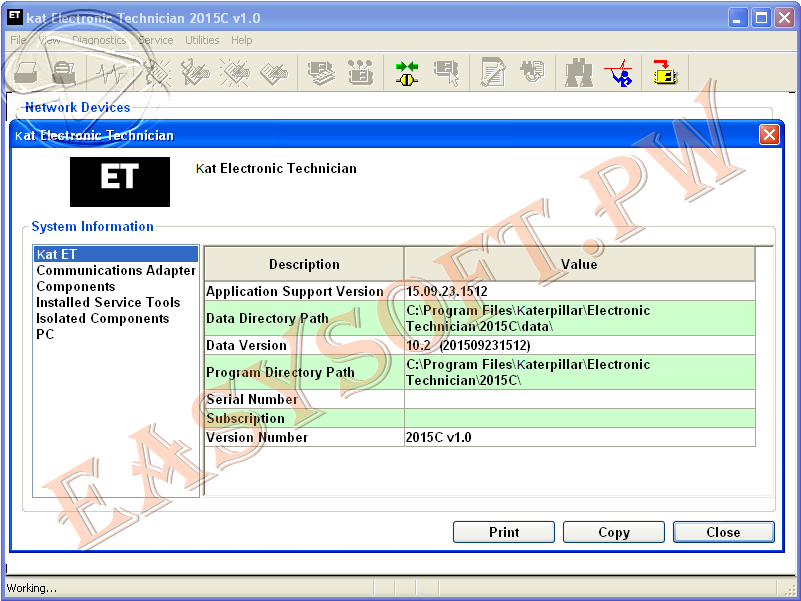801x601 pixels.
Task: Click the value 15.09.23.1512
Action: click(x=447, y=291)
